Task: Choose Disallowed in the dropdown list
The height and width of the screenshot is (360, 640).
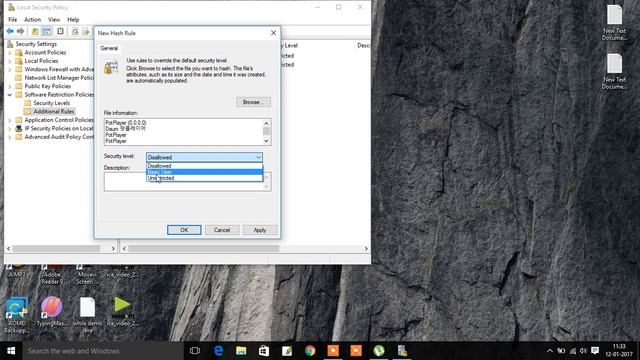Action: (x=204, y=166)
